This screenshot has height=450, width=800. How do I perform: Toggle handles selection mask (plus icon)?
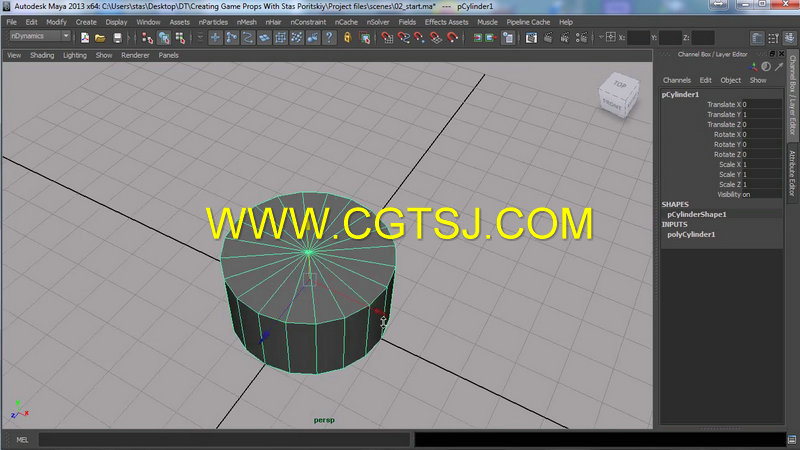(x=215, y=38)
